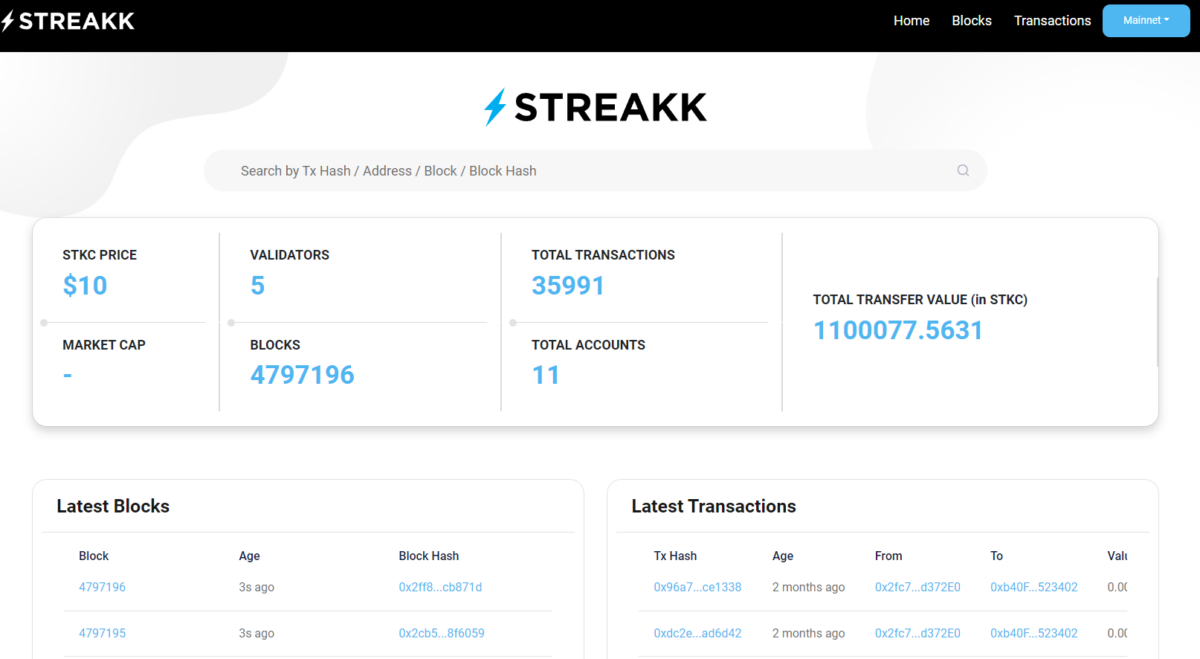The height and width of the screenshot is (659, 1200).
Task: Click Home in the navigation bar
Action: [x=911, y=20]
